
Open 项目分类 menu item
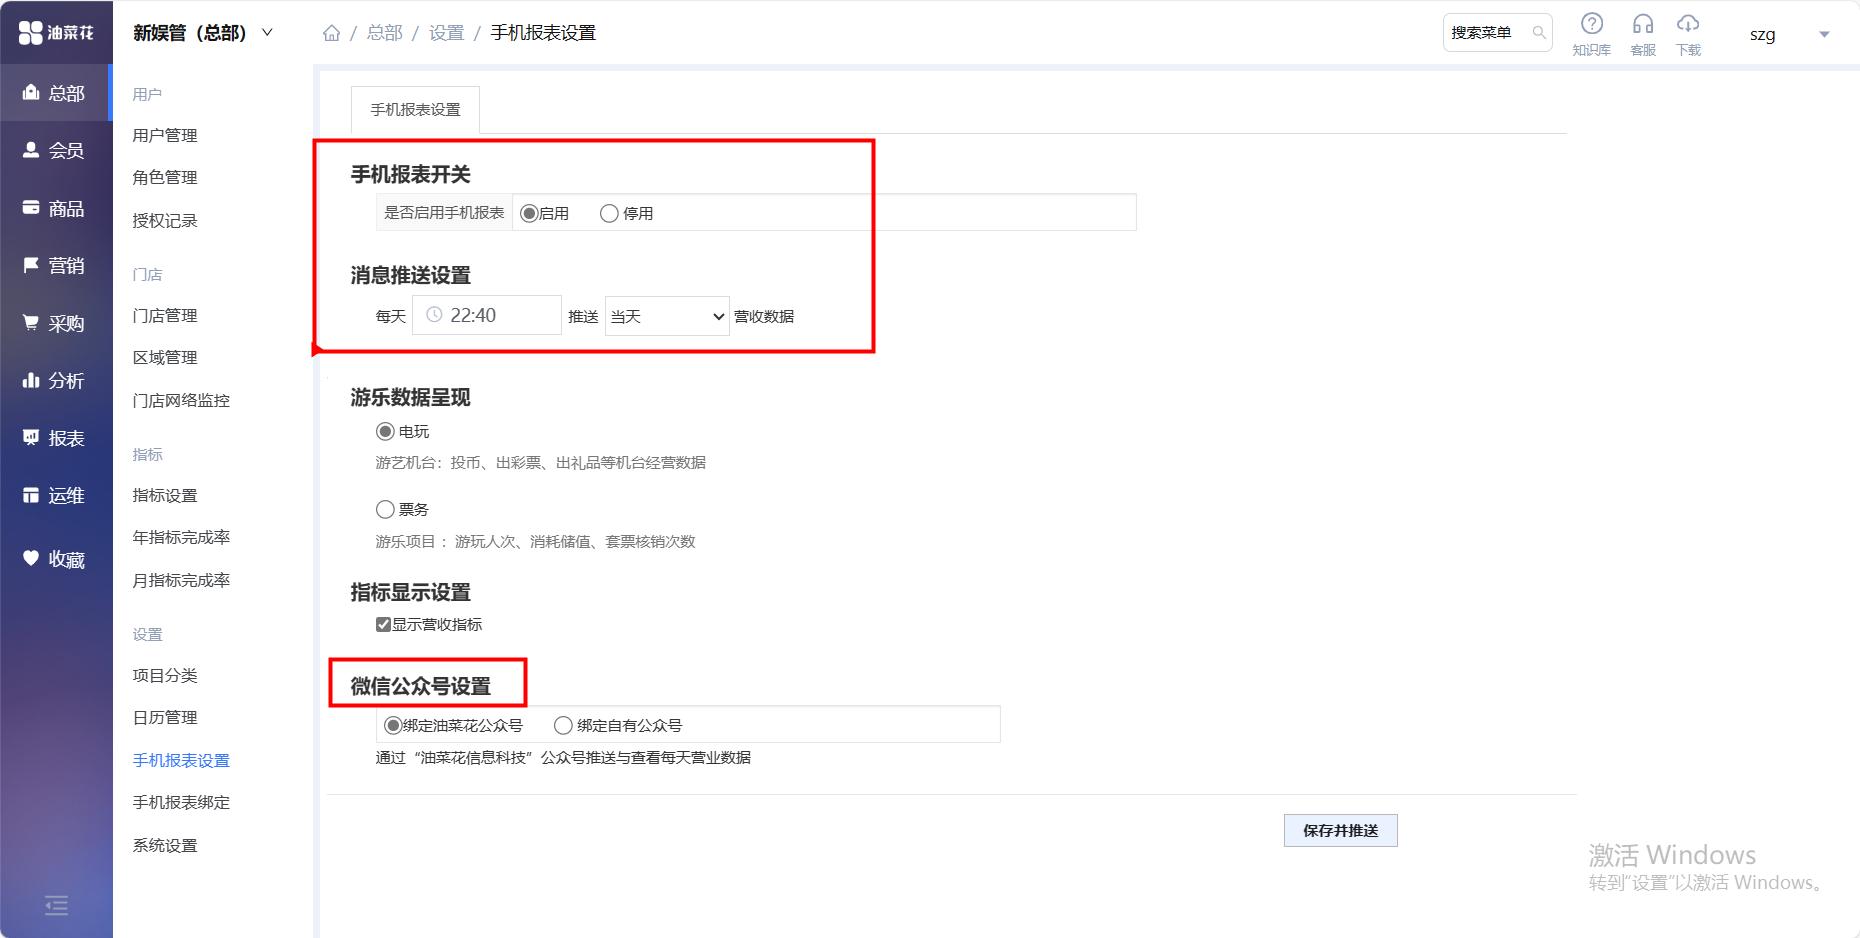[x=165, y=675]
